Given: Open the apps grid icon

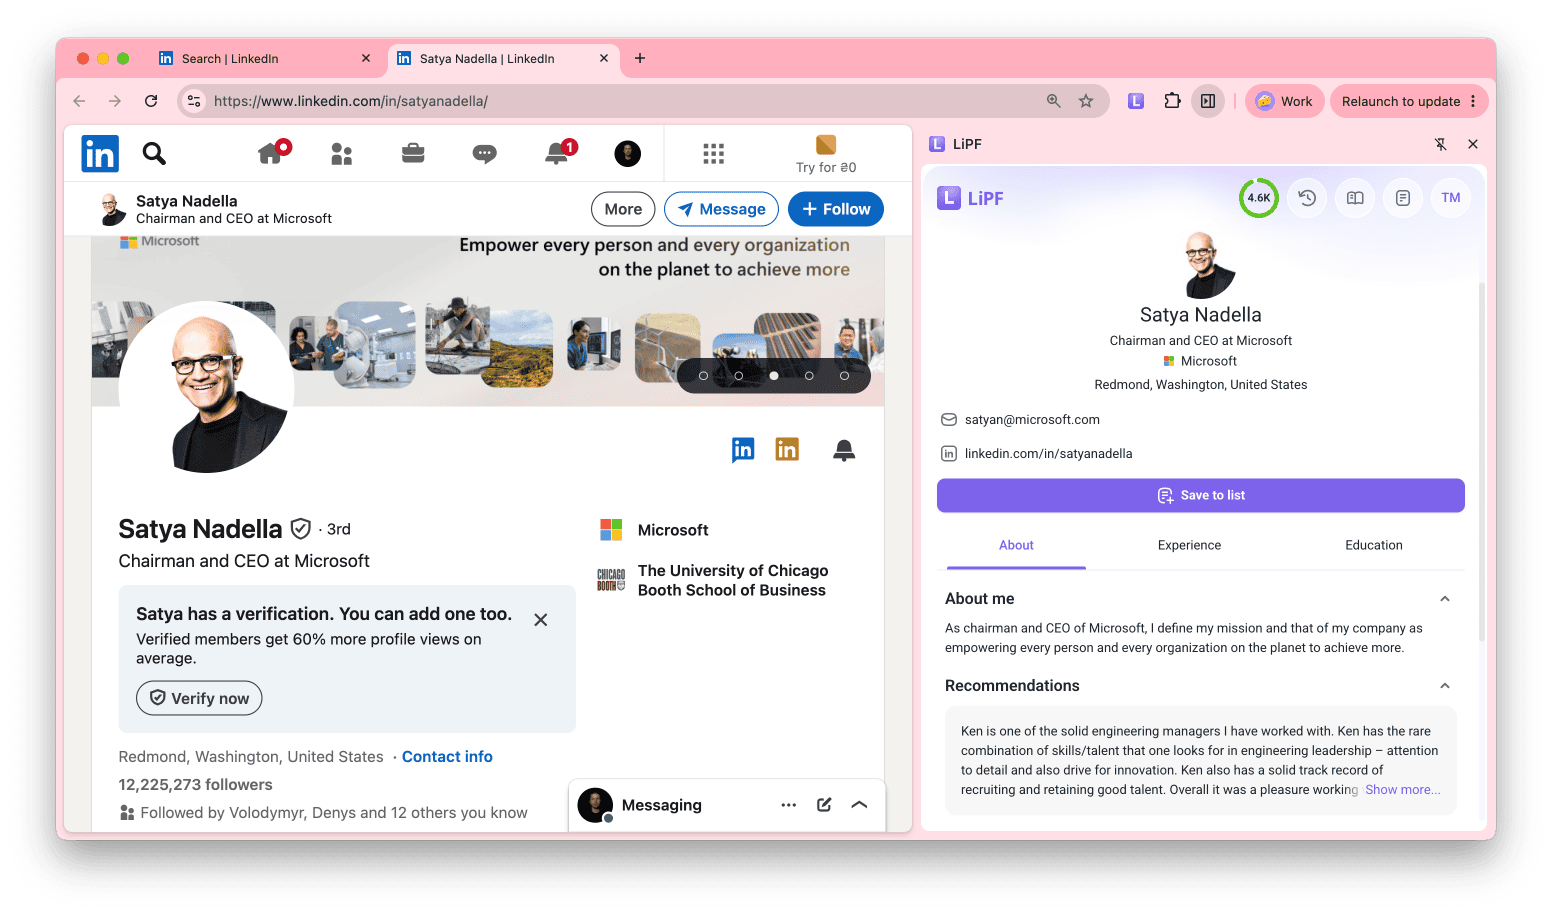Looking at the screenshot, I should 713,153.
